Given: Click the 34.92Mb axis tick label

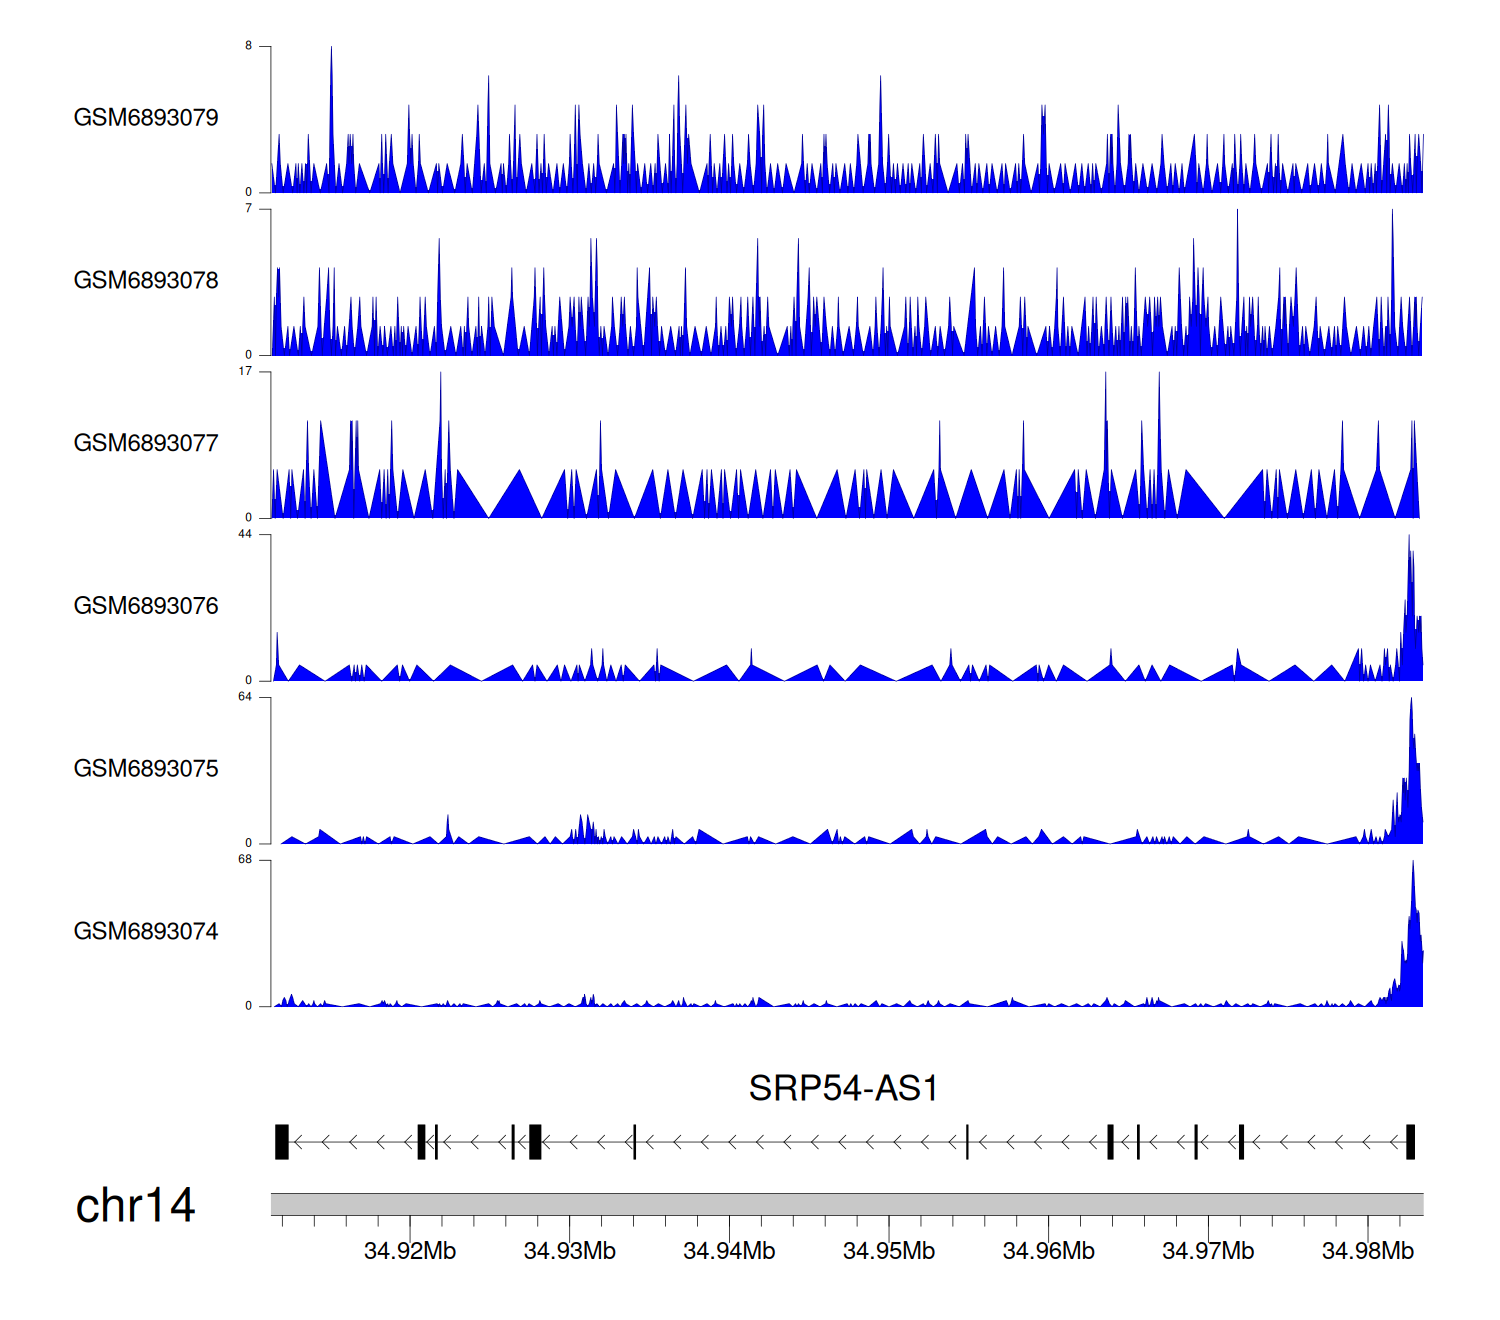Looking at the screenshot, I should [410, 1251].
